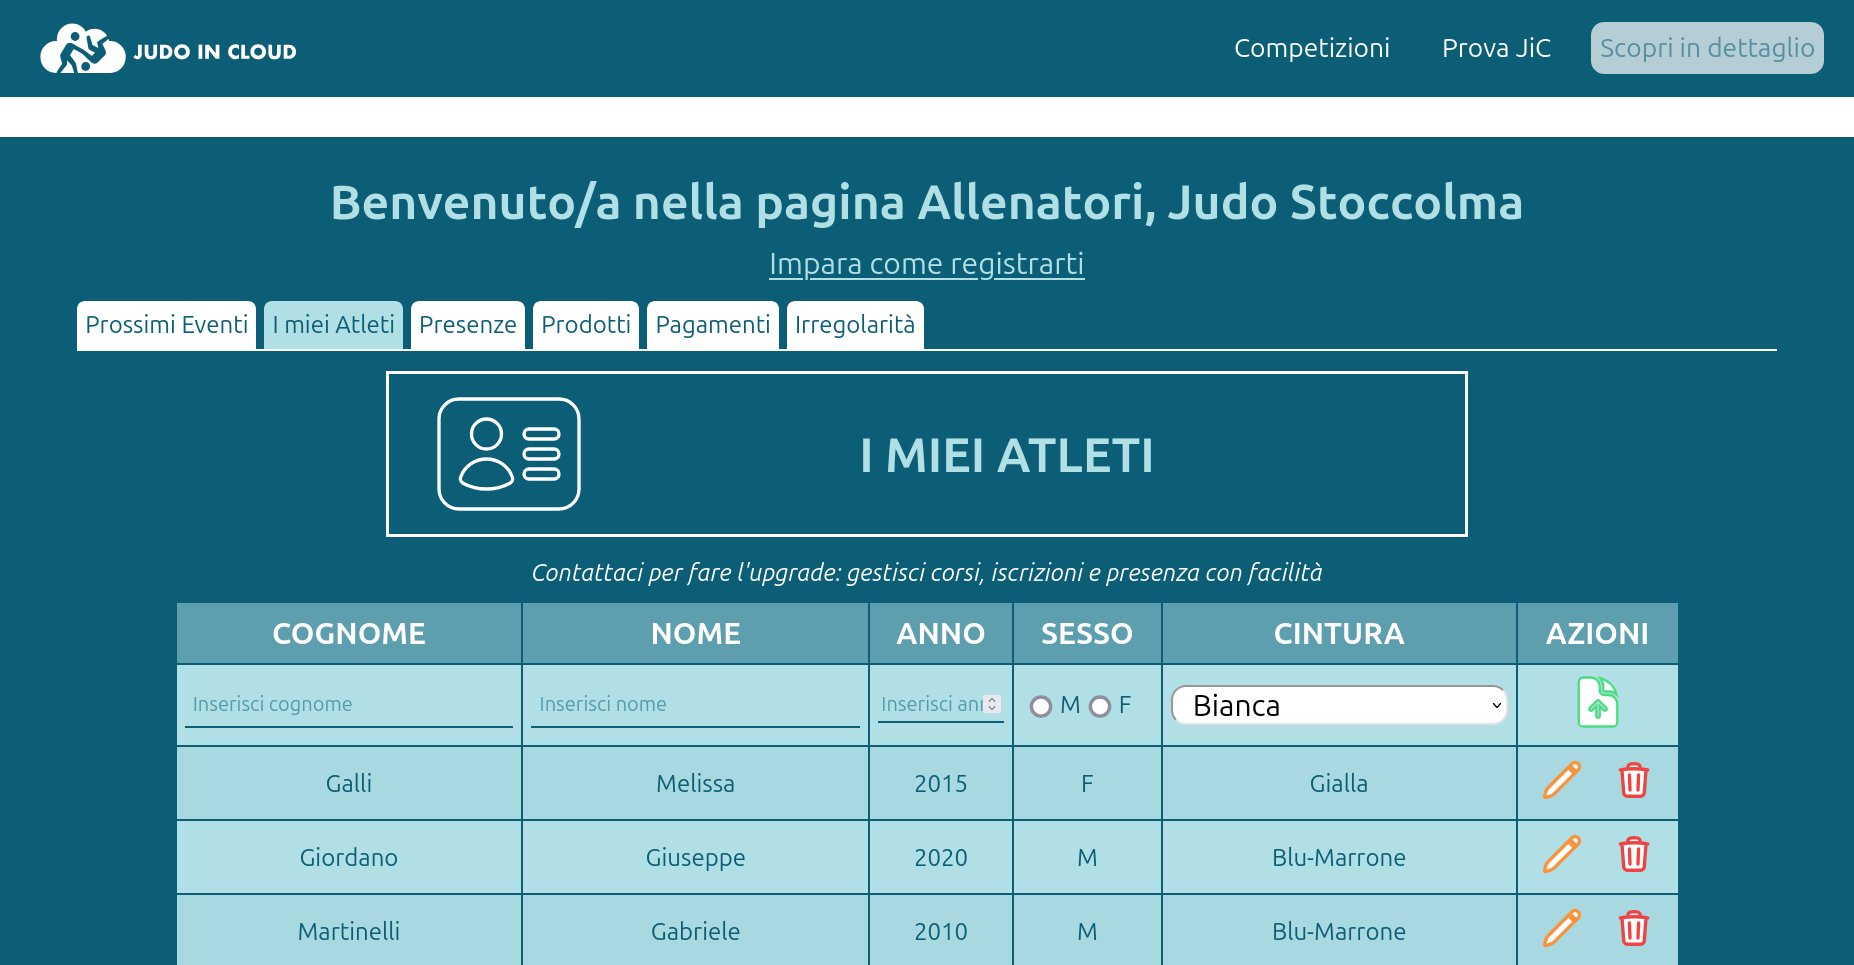Select the M sex radio button
This screenshot has height=965, width=1854.
tap(1041, 707)
